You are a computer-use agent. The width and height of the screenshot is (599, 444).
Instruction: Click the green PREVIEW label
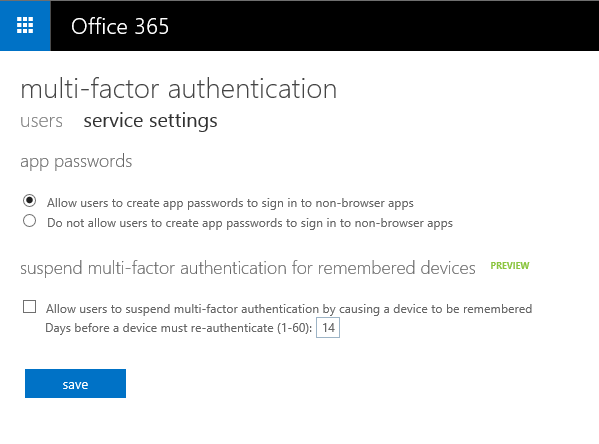pyautogui.click(x=510, y=266)
